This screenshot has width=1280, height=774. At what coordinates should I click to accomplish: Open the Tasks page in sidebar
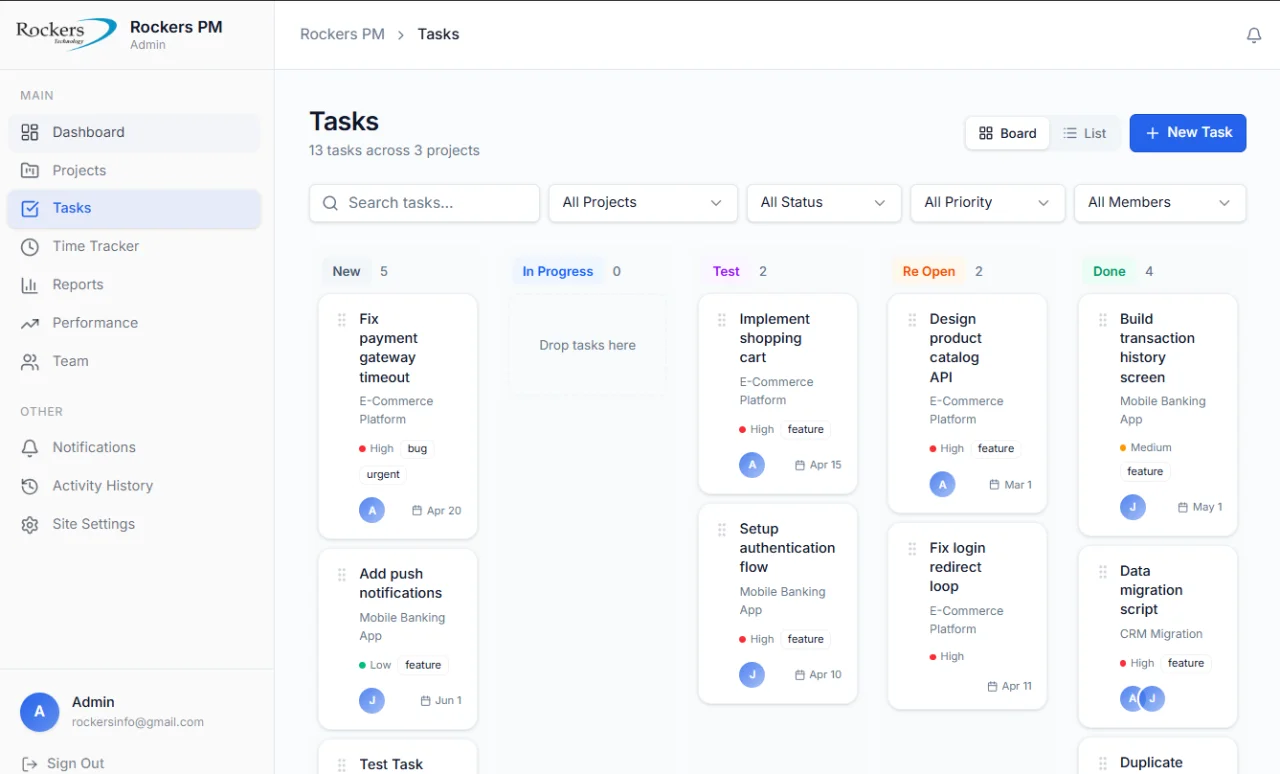coord(134,209)
